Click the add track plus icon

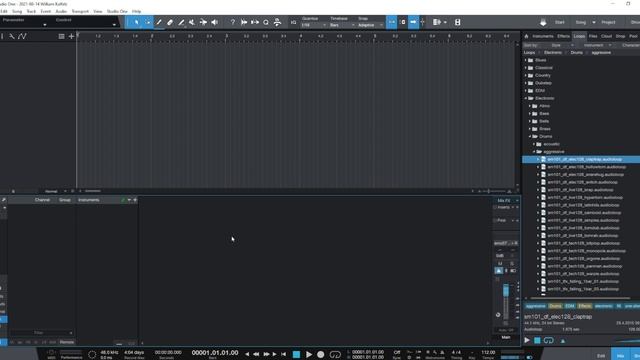pos(71,36)
